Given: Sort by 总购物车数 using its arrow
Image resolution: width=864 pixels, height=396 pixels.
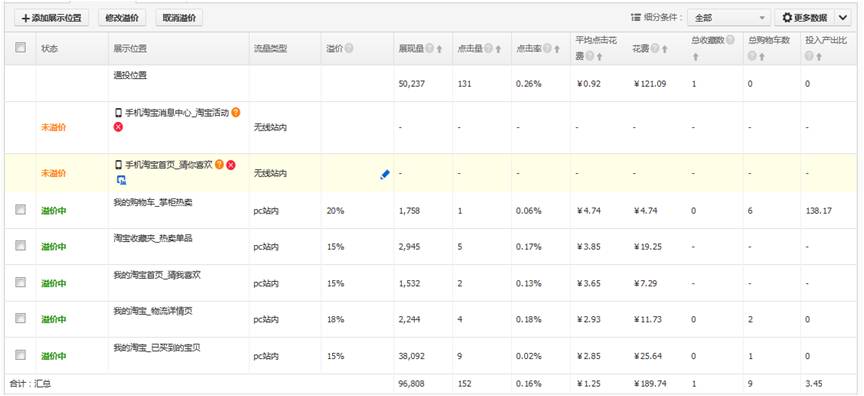Looking at the screenshot, I should coord(762,57).
